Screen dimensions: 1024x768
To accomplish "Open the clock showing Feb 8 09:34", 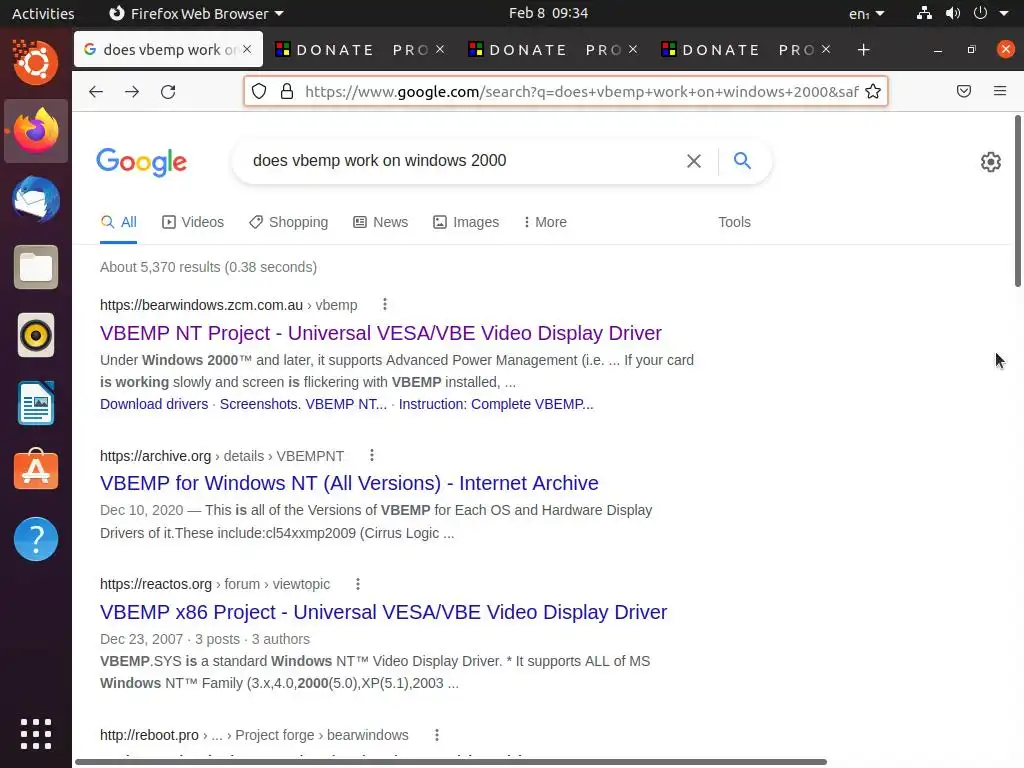I will click(x=548, y=13).
